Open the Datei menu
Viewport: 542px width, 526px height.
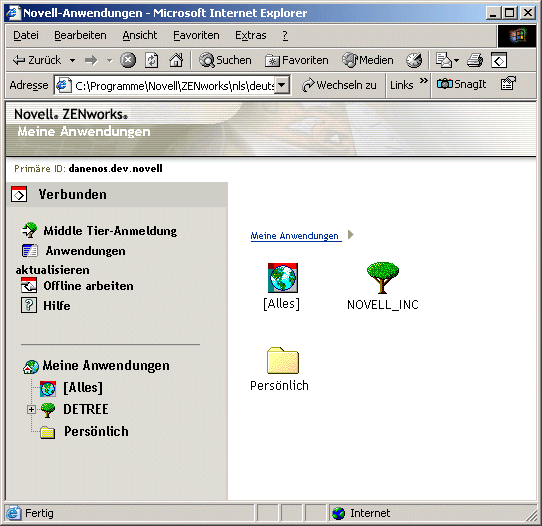26,35
